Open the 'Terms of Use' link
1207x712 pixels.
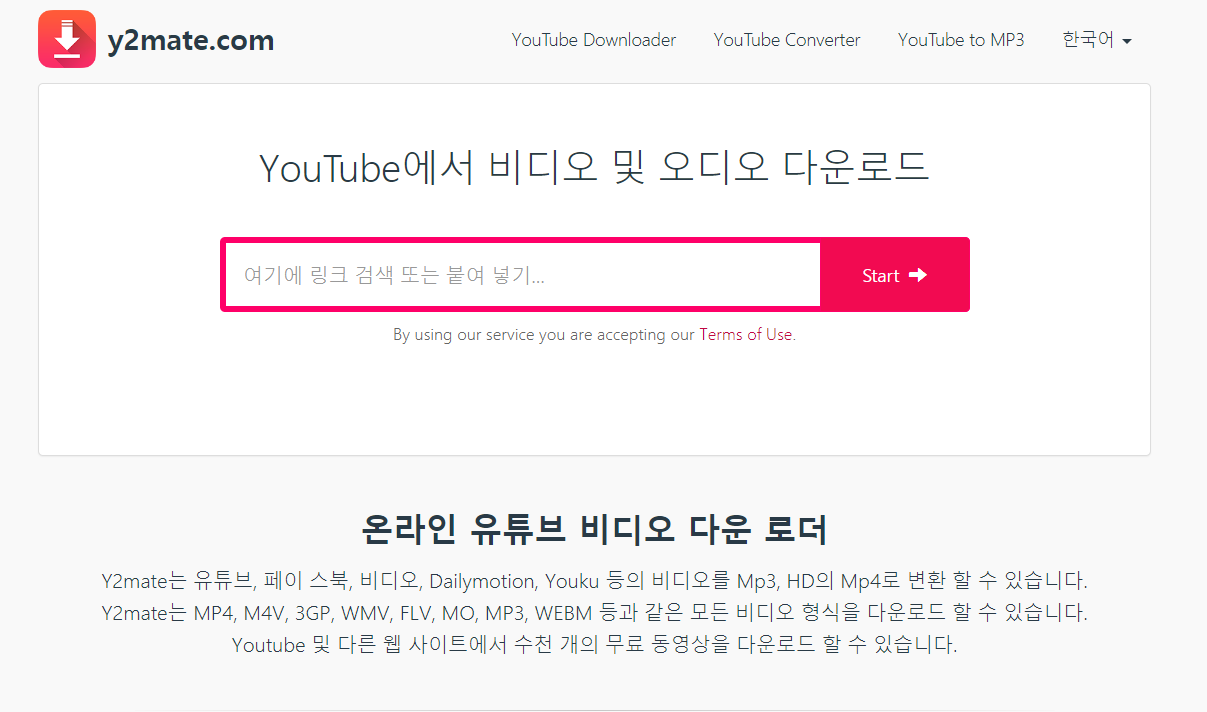746,334
